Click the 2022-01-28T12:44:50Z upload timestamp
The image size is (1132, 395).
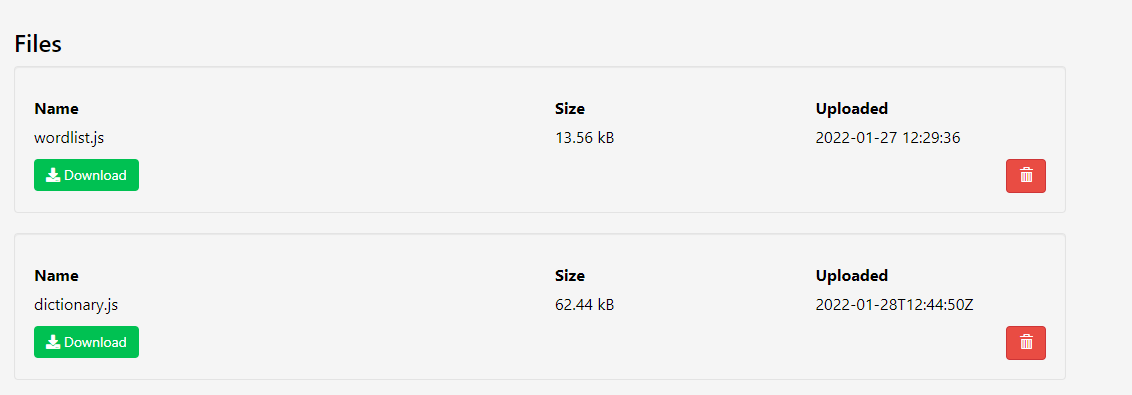click(894, 305)
